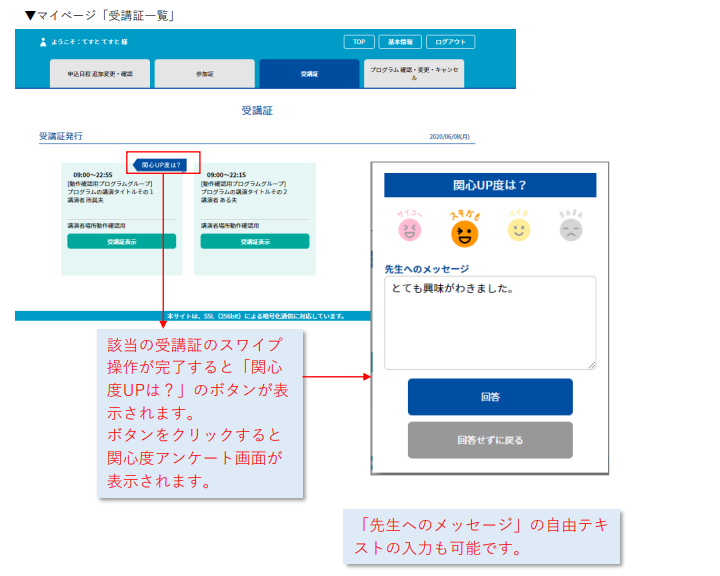Click the 先生へのメッセージ label
The height and width of the screenshot is (576, 720).
pyautogui.click(x=427, y=269)
